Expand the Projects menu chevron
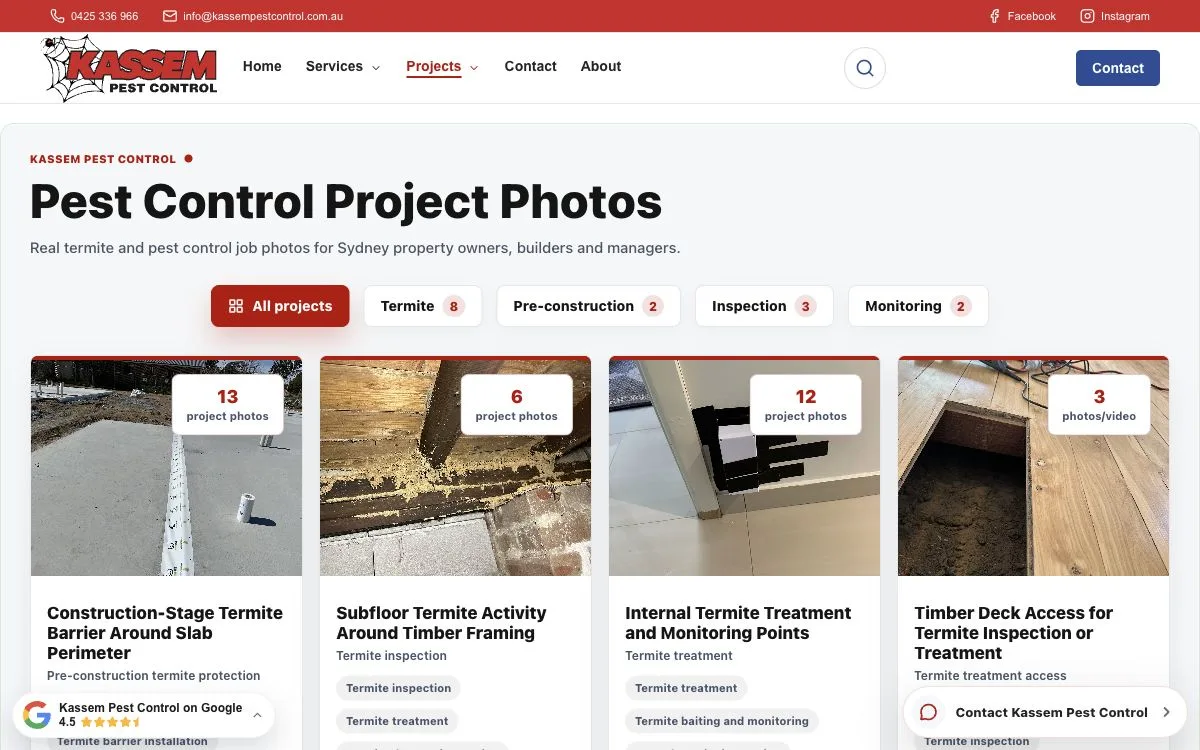 point(474,68)
